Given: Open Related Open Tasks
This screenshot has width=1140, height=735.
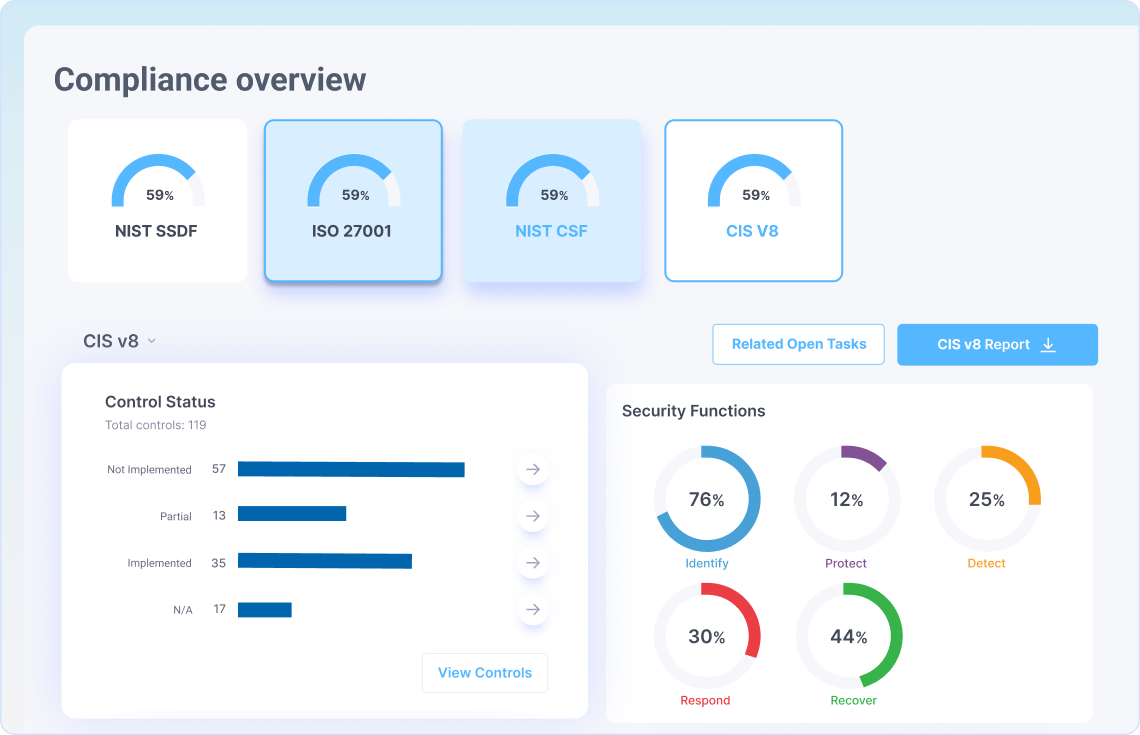Looking at the screenshot, I should pyautogui.click(x=798, y=344).
